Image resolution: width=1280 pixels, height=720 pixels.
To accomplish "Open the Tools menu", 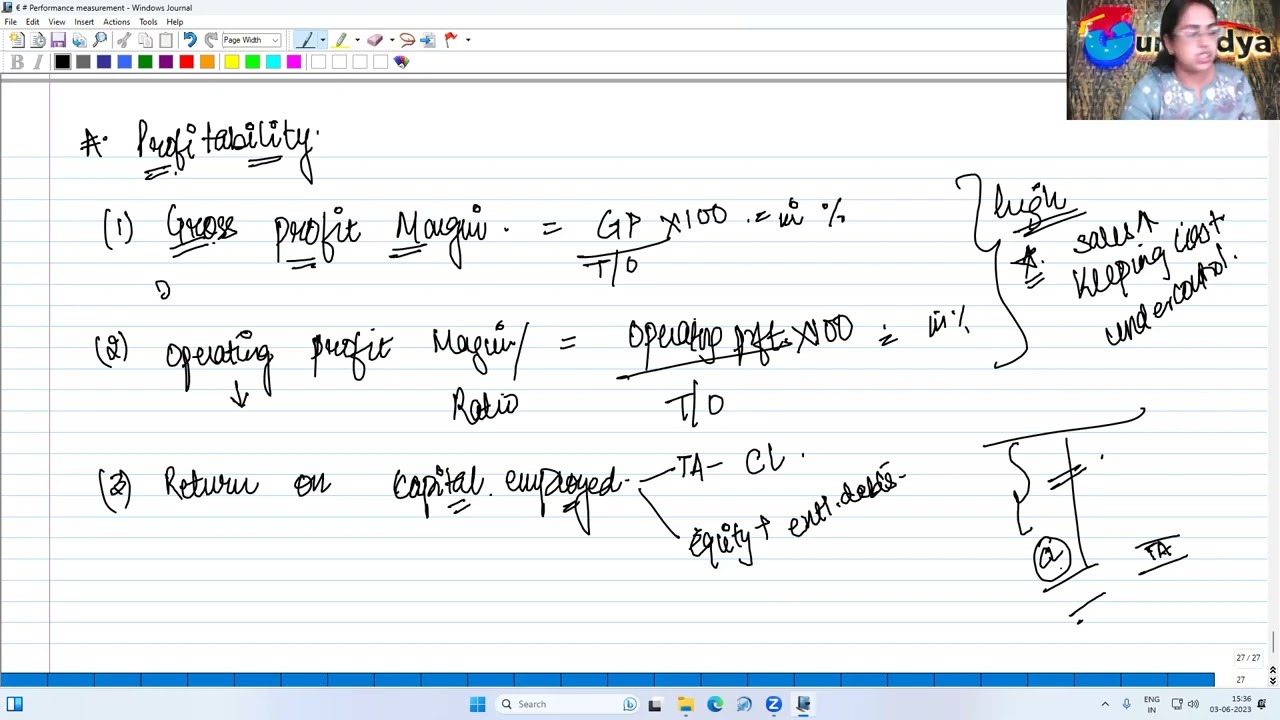I will click(x=148, y=22).
